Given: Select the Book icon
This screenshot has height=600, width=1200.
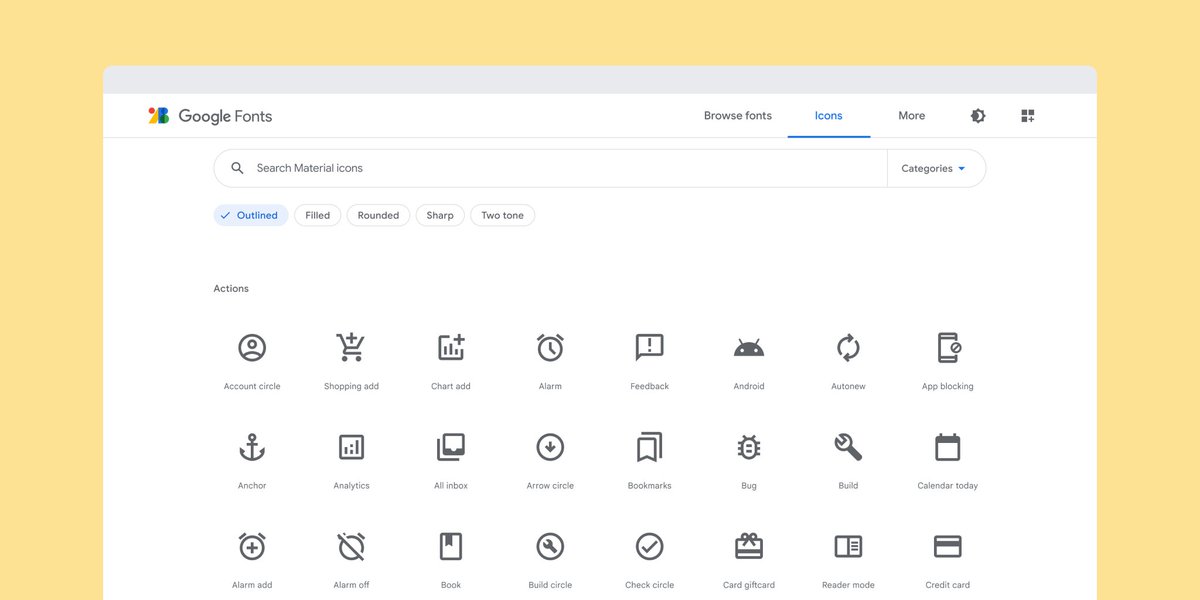Looking at the screenshot, I should [x=451, y=546].
